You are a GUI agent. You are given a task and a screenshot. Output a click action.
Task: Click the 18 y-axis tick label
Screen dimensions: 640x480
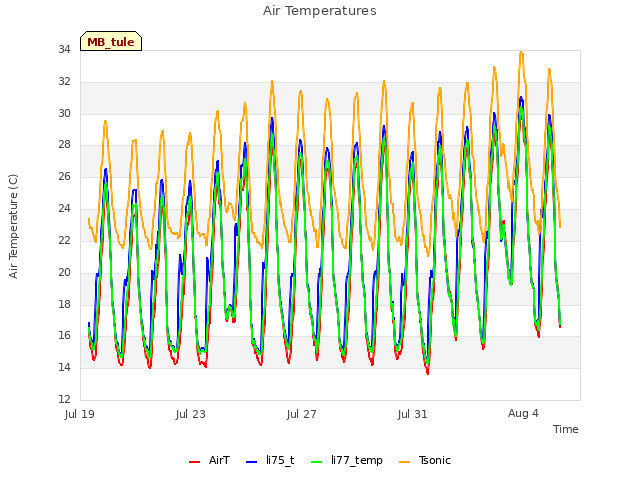[x=64, y=304]
